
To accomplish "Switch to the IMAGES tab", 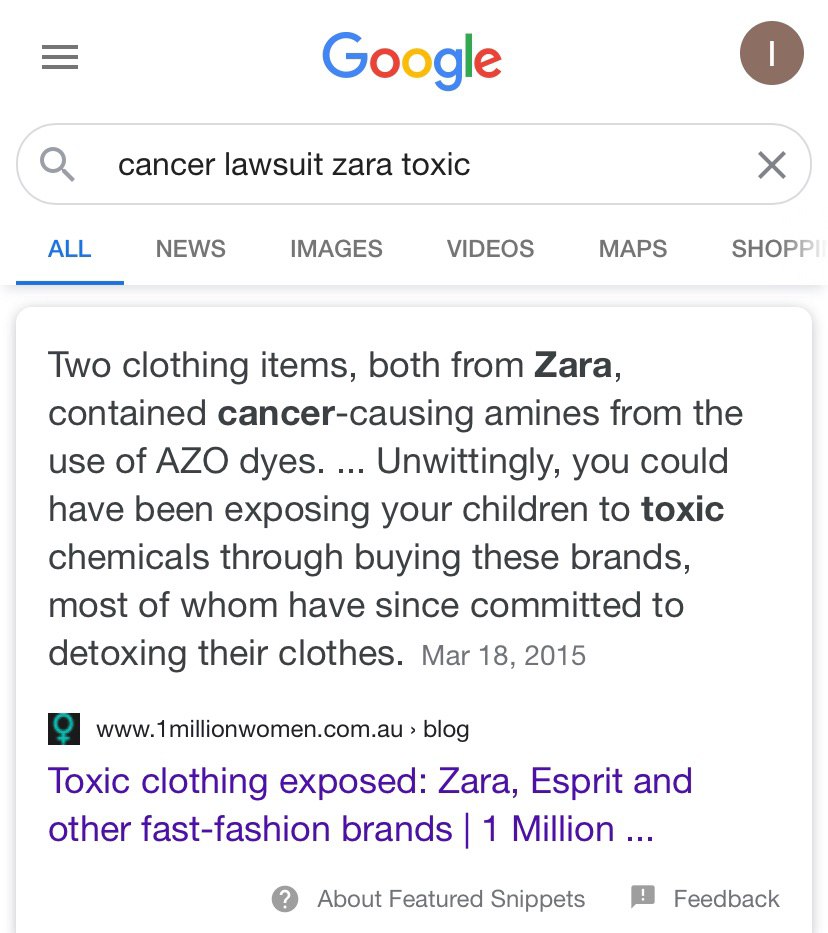I will [336, 249].
